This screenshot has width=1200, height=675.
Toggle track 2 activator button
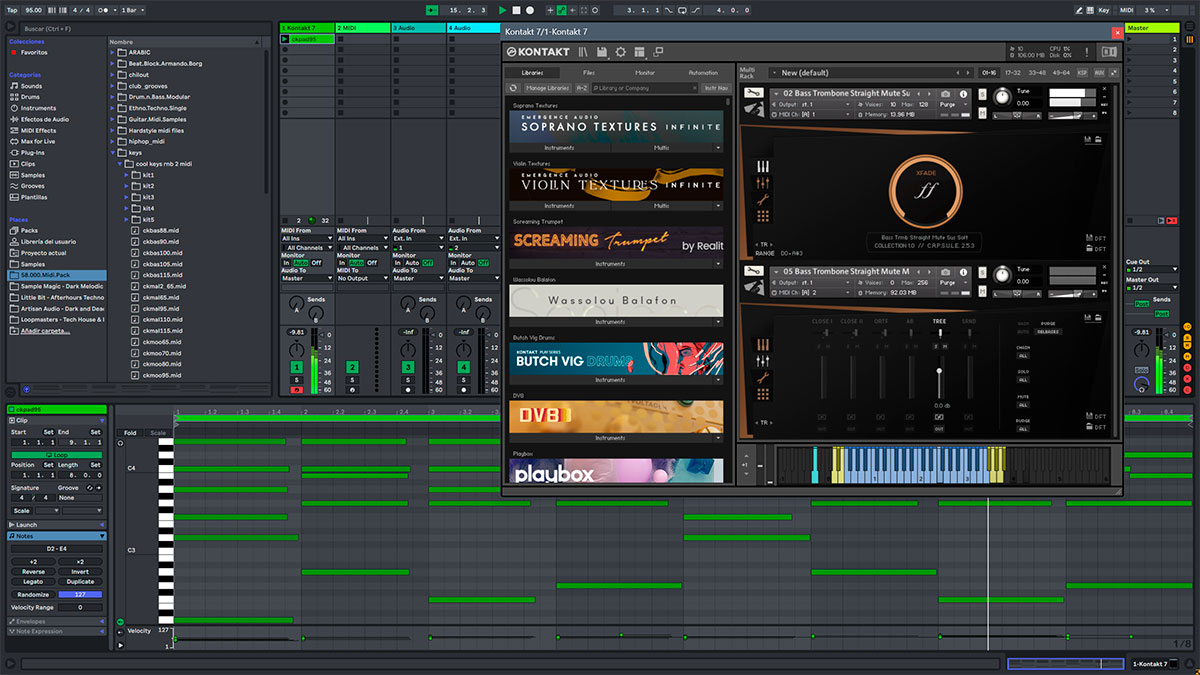(x=352, y=368)
